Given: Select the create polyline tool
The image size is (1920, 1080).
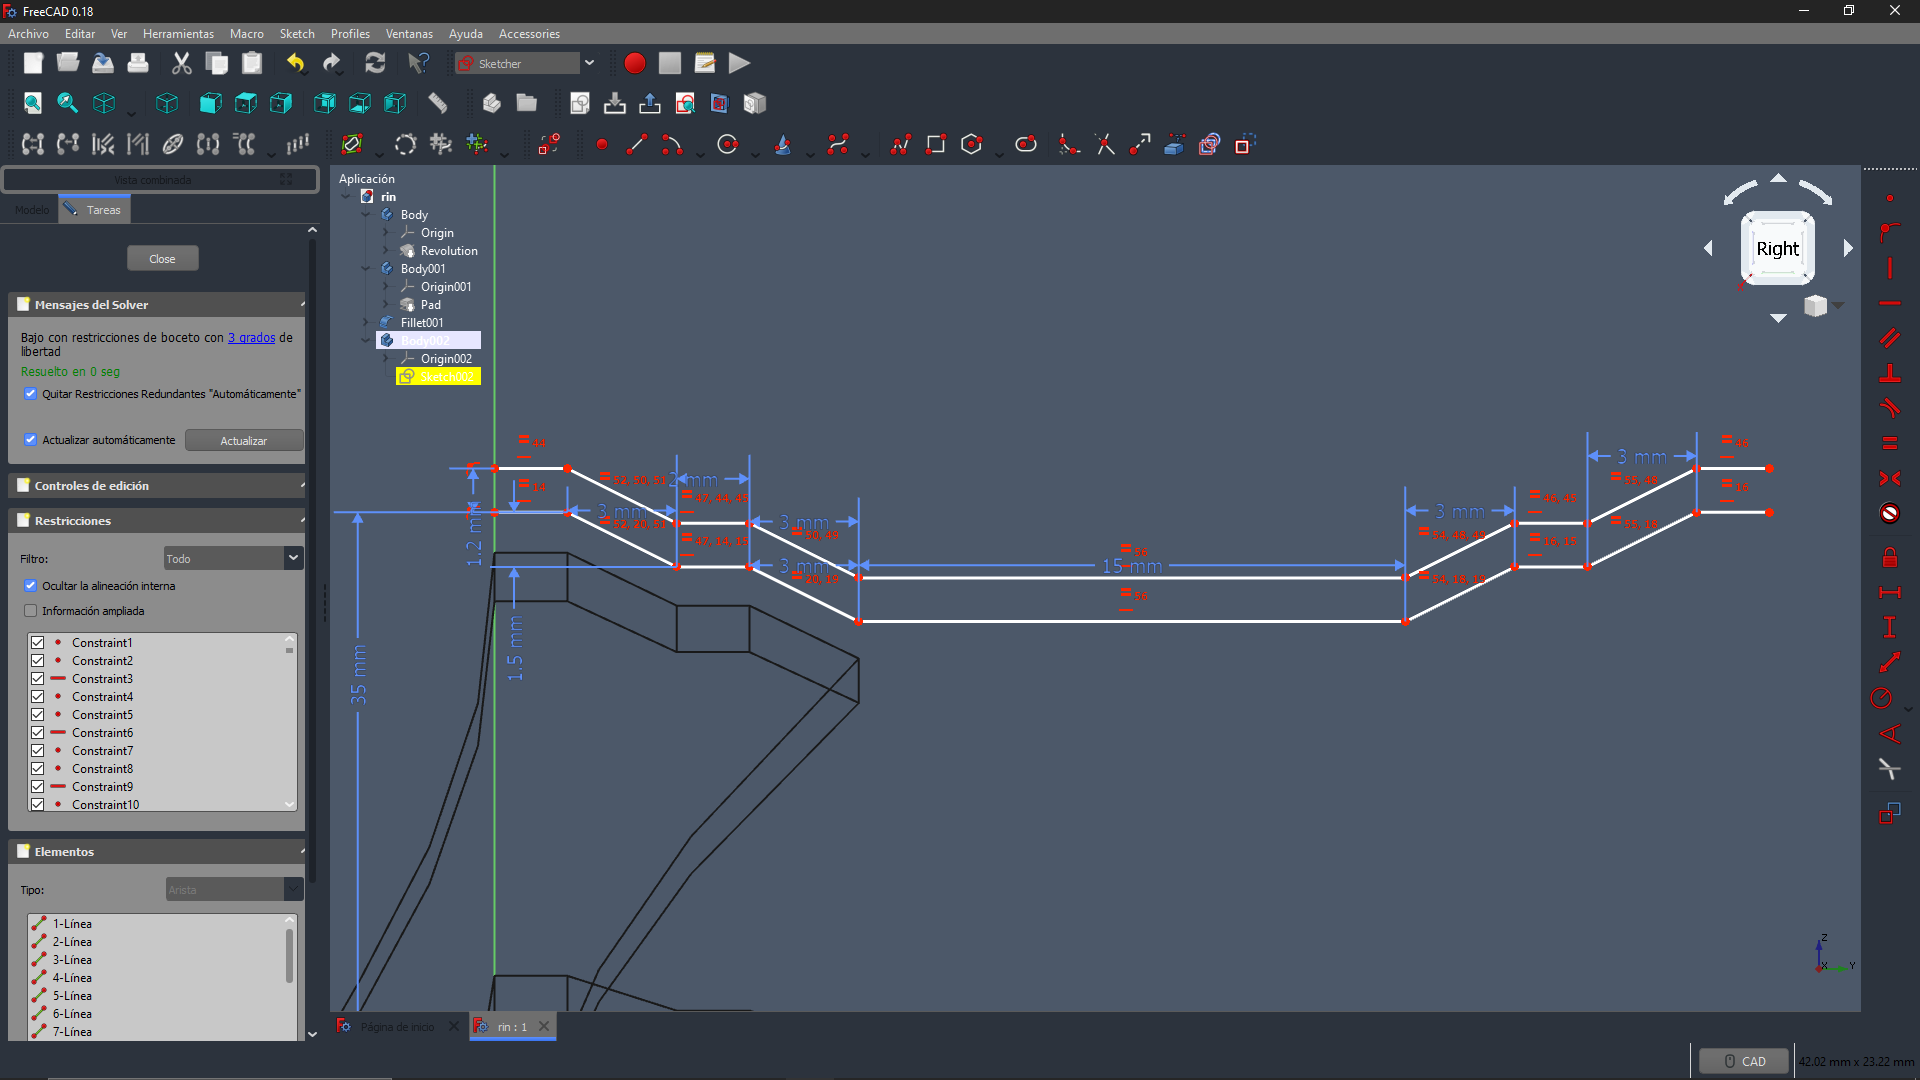Looking at the screenshot, I should pos(900,144).
